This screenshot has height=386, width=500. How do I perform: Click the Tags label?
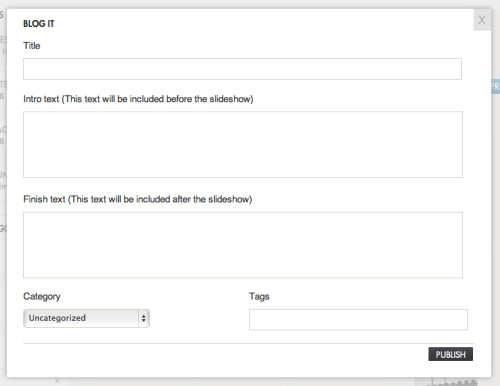click(x=259, y=296)
